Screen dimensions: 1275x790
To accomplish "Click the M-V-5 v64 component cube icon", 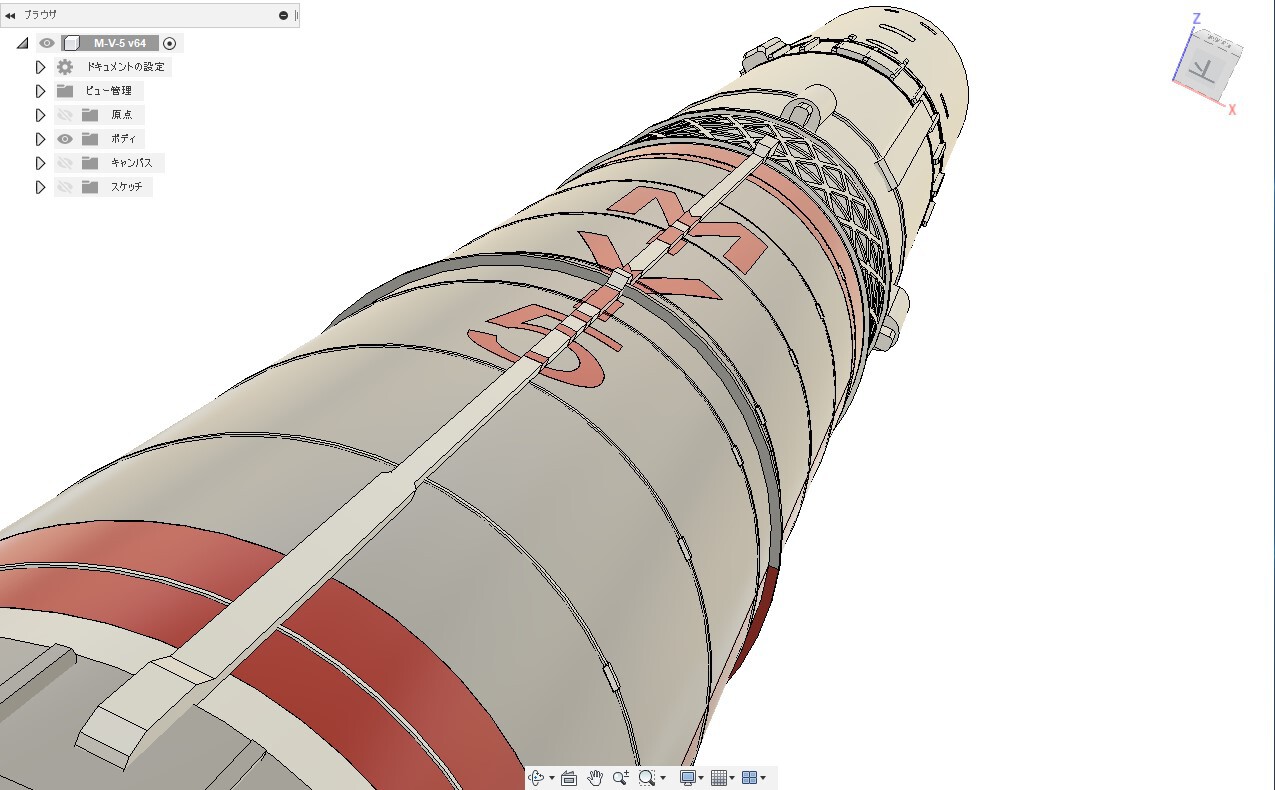I will 71,43.
